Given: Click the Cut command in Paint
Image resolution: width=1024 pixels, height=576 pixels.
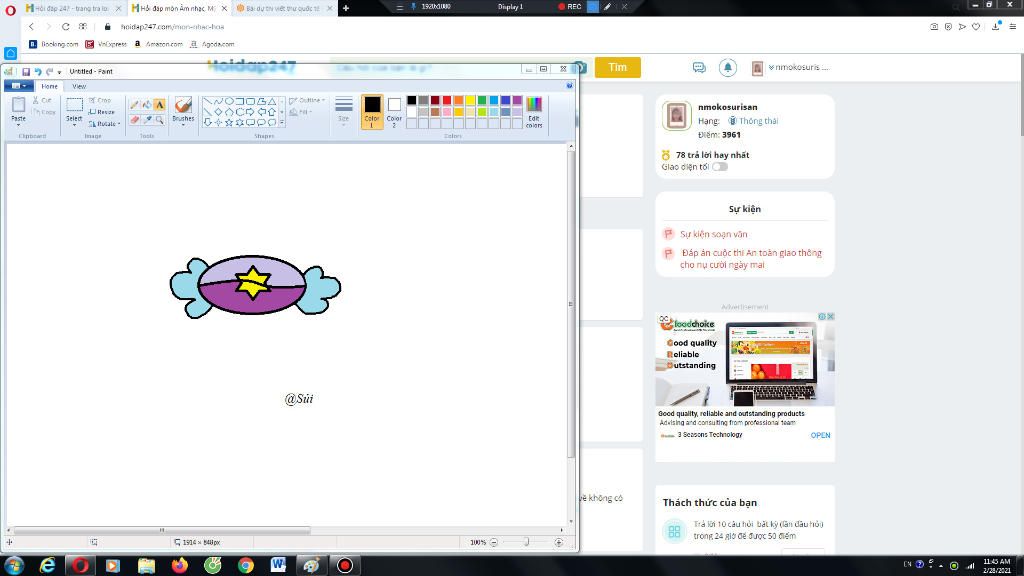Looking at the screenshot, I should pos(42,100).
